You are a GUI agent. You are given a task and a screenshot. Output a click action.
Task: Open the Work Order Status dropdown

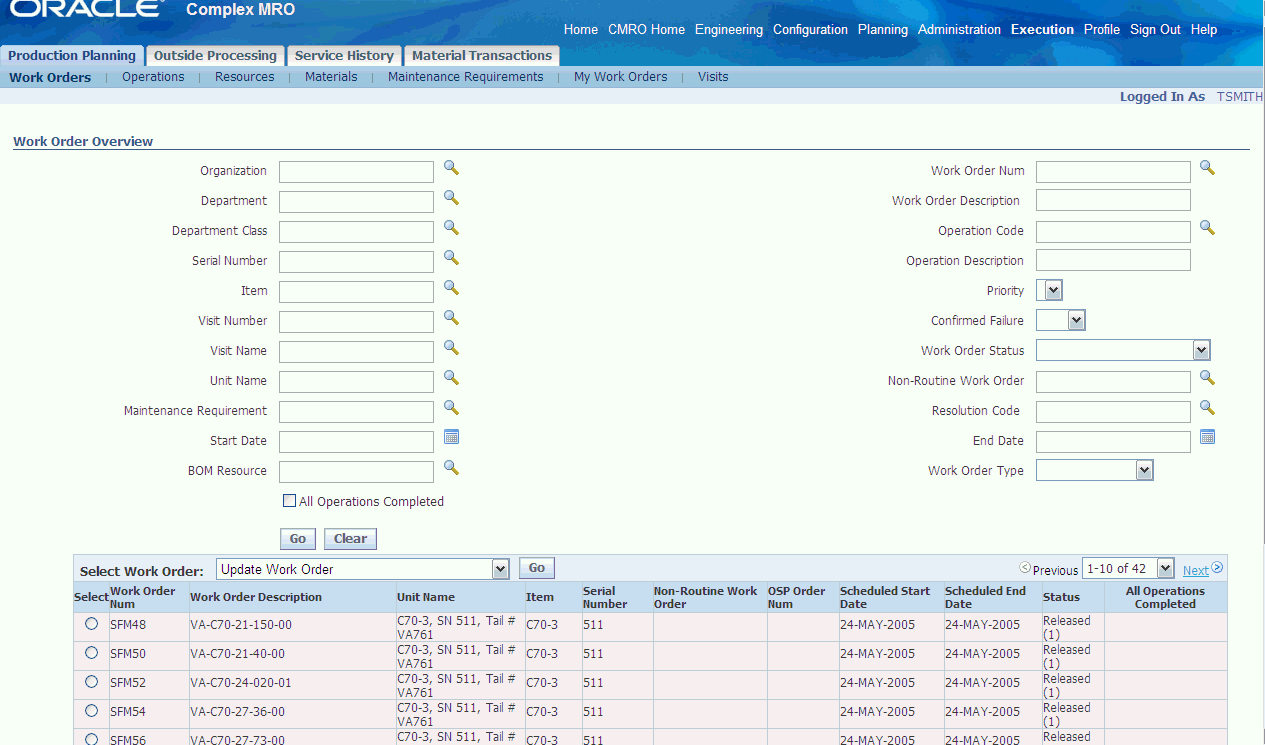(x=1124, y=350)
